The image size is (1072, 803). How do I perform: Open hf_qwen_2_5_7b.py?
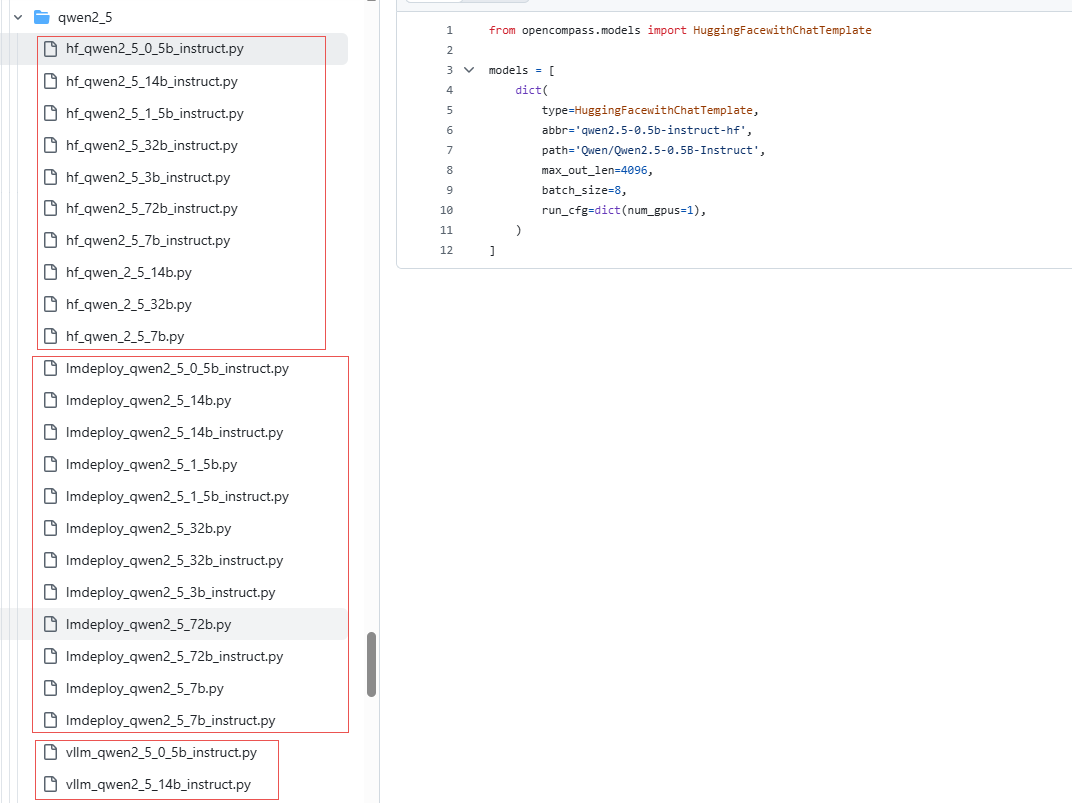point(125,336)
